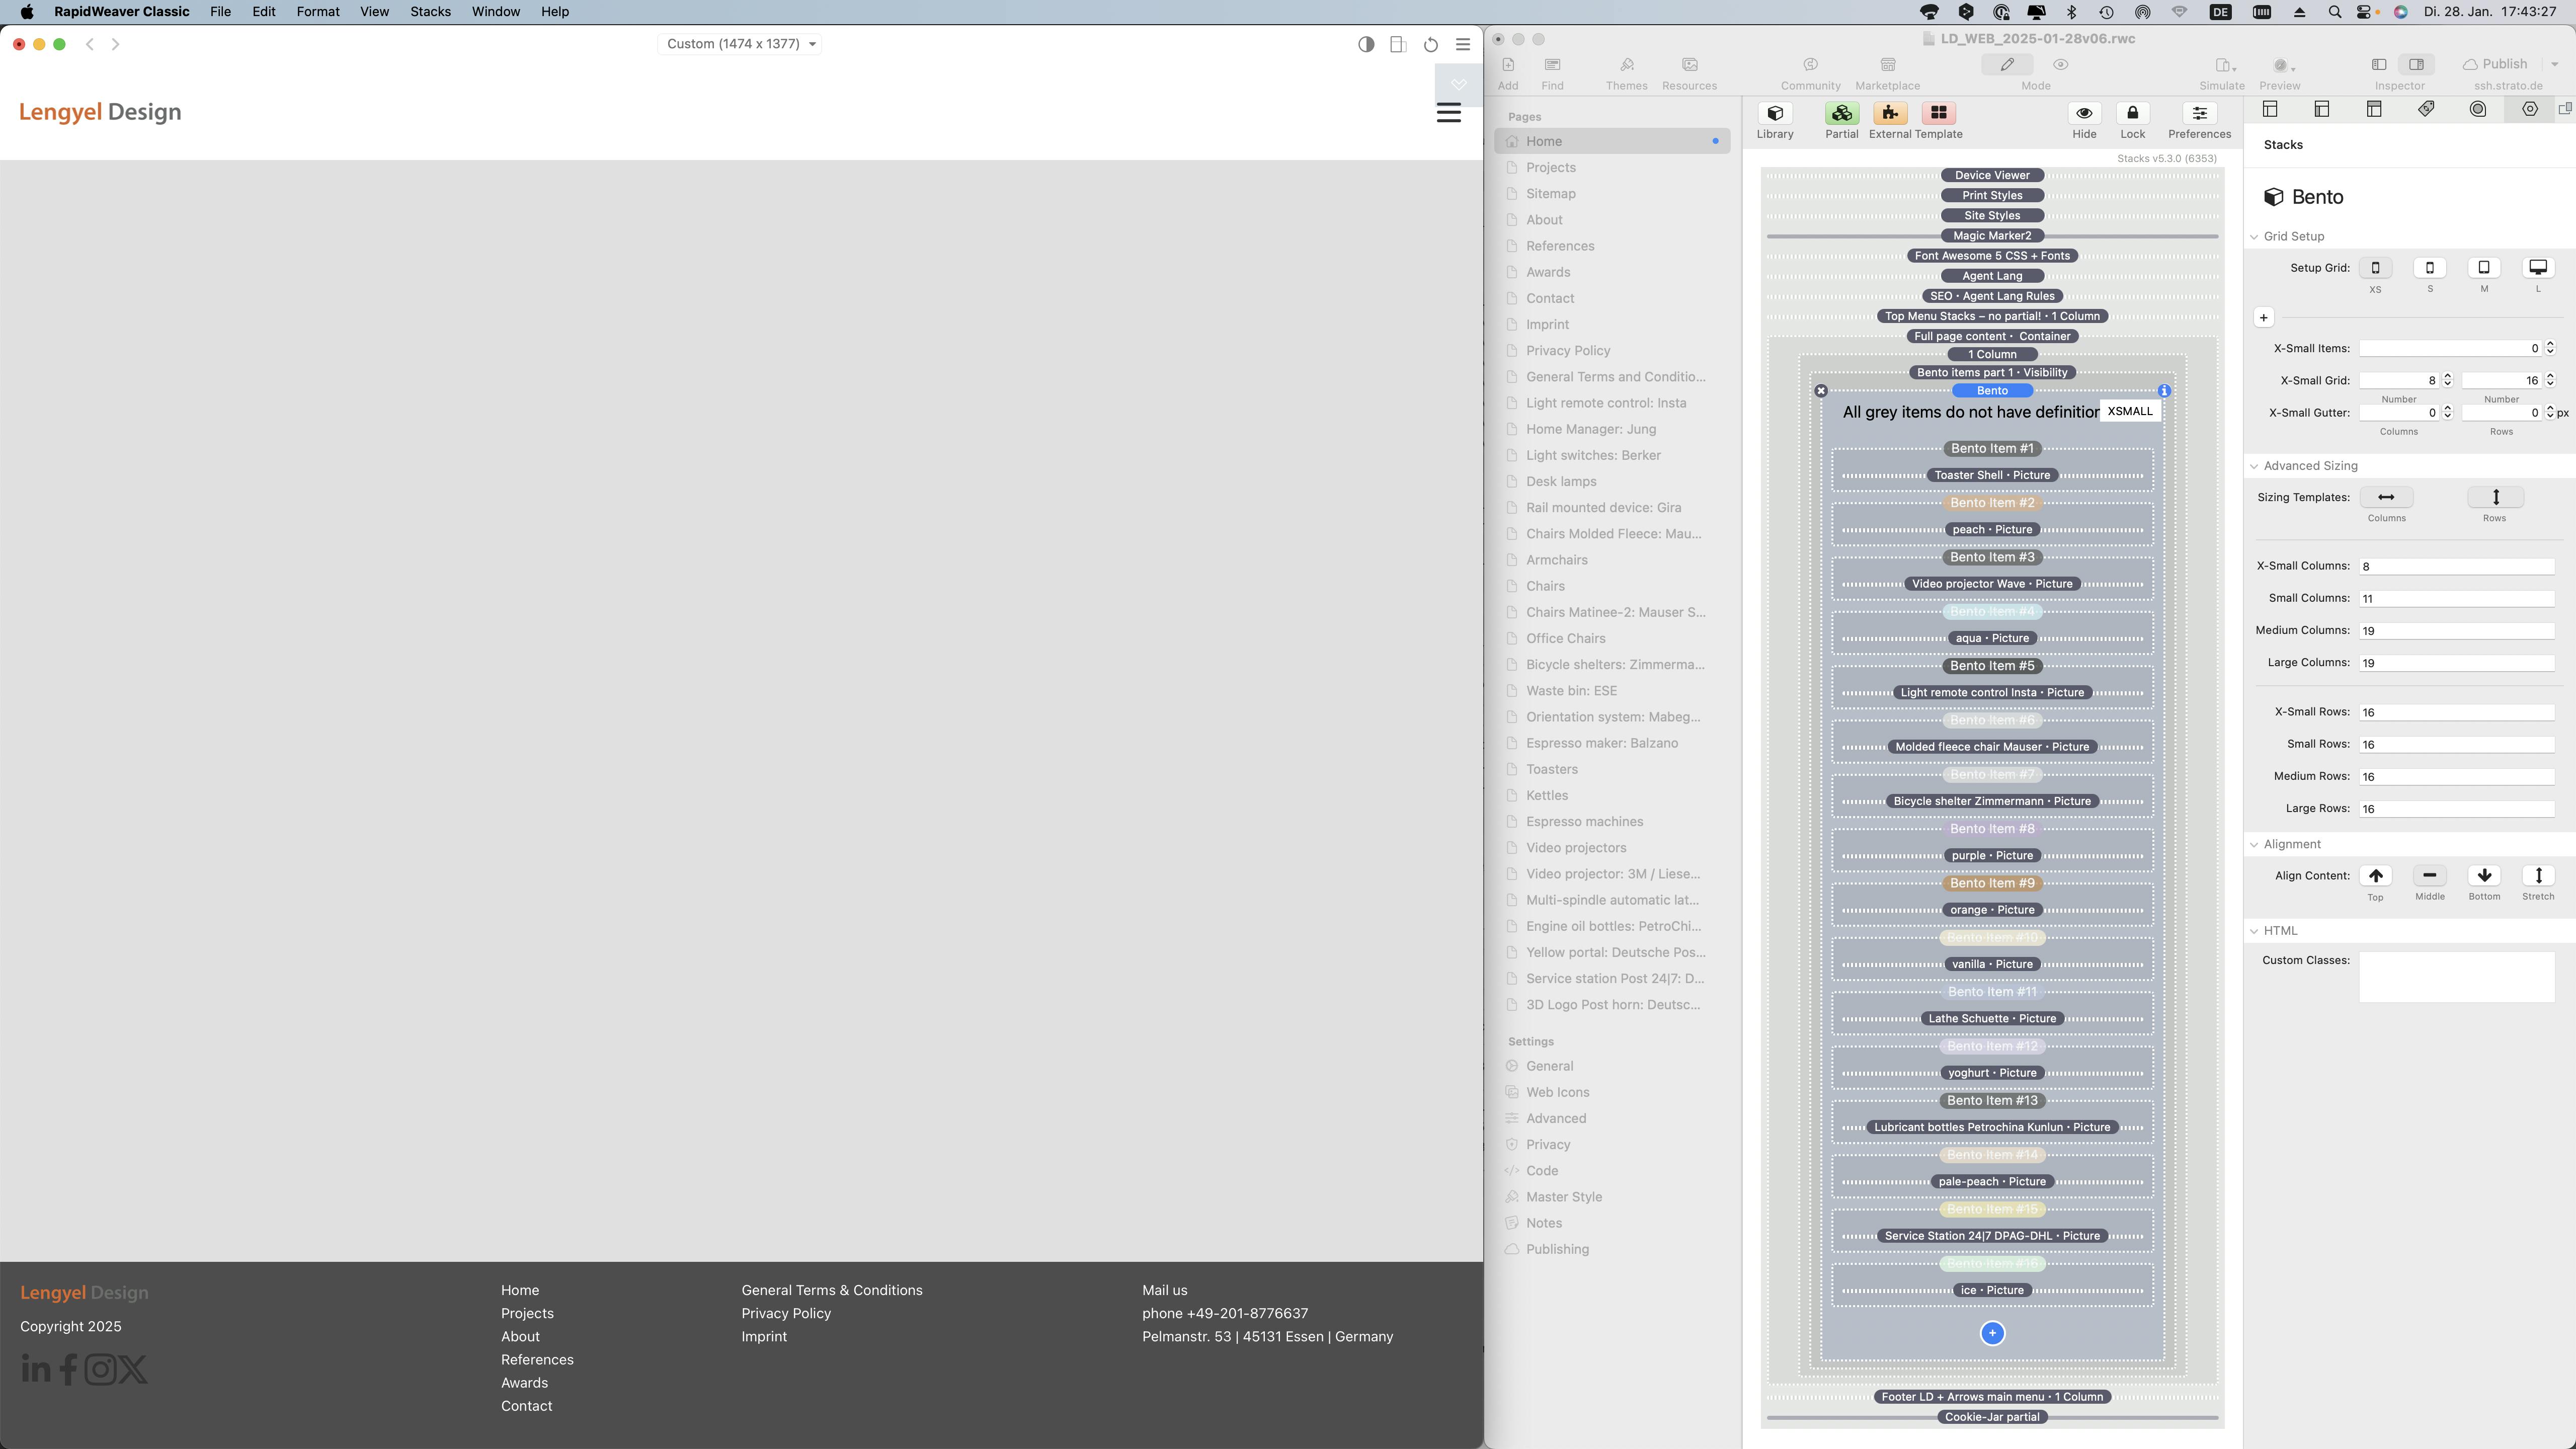Open the Marketplace icon
The height and width of the screenshot is (1449, 2576).
[1888, 65]
